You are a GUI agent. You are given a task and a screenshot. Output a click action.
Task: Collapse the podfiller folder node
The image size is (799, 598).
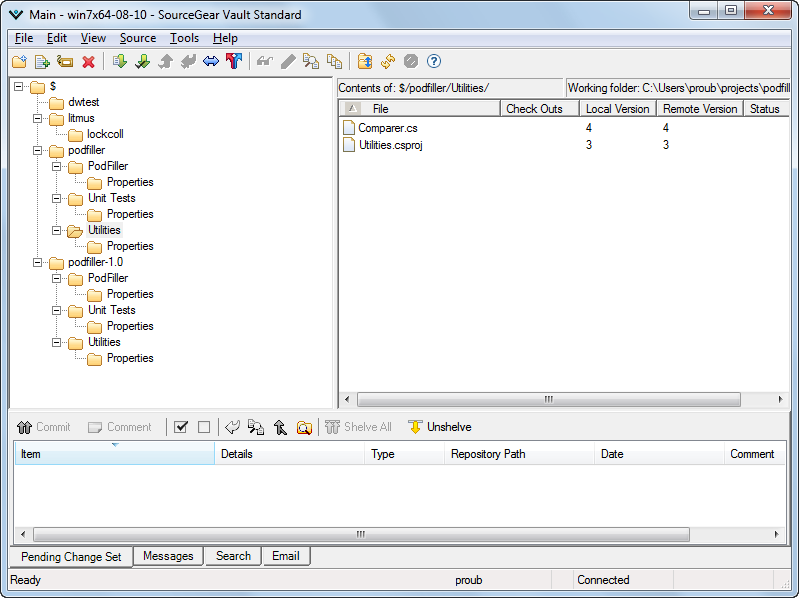pos(38,151)
